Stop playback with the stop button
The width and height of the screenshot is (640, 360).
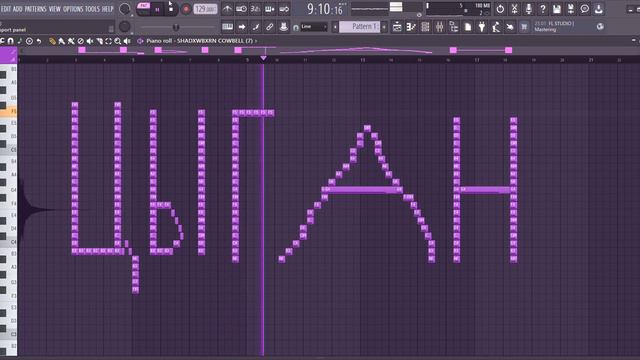(x=171, y=9)
